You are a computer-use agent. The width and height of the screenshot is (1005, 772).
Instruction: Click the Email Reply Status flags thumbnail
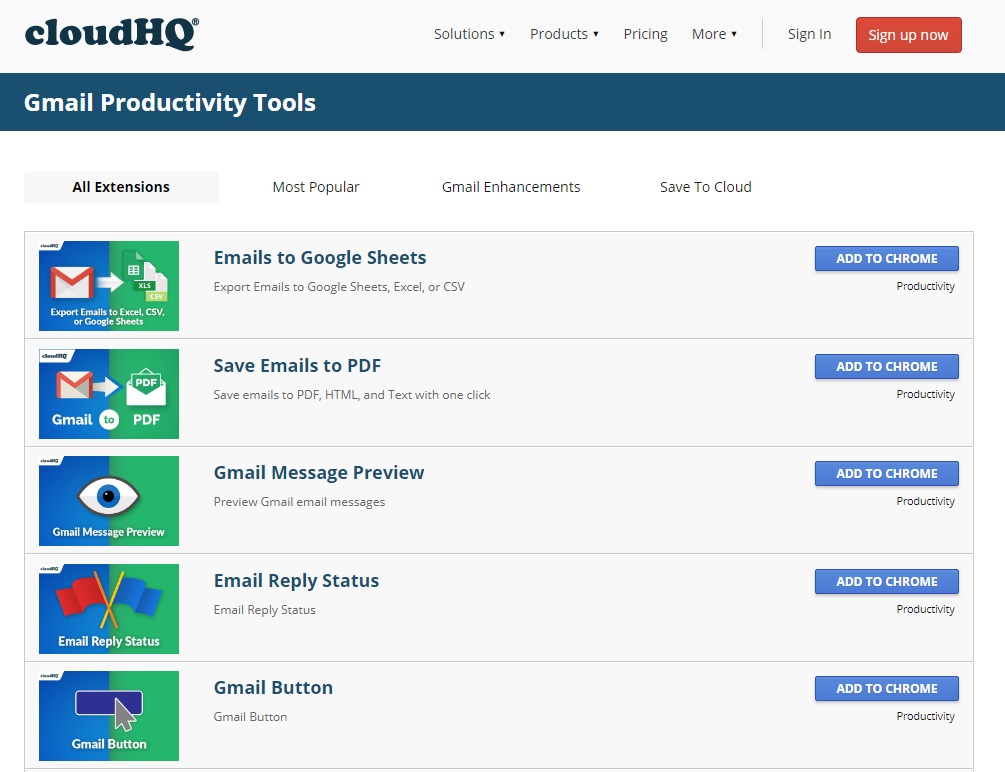(x=109, y=608)
